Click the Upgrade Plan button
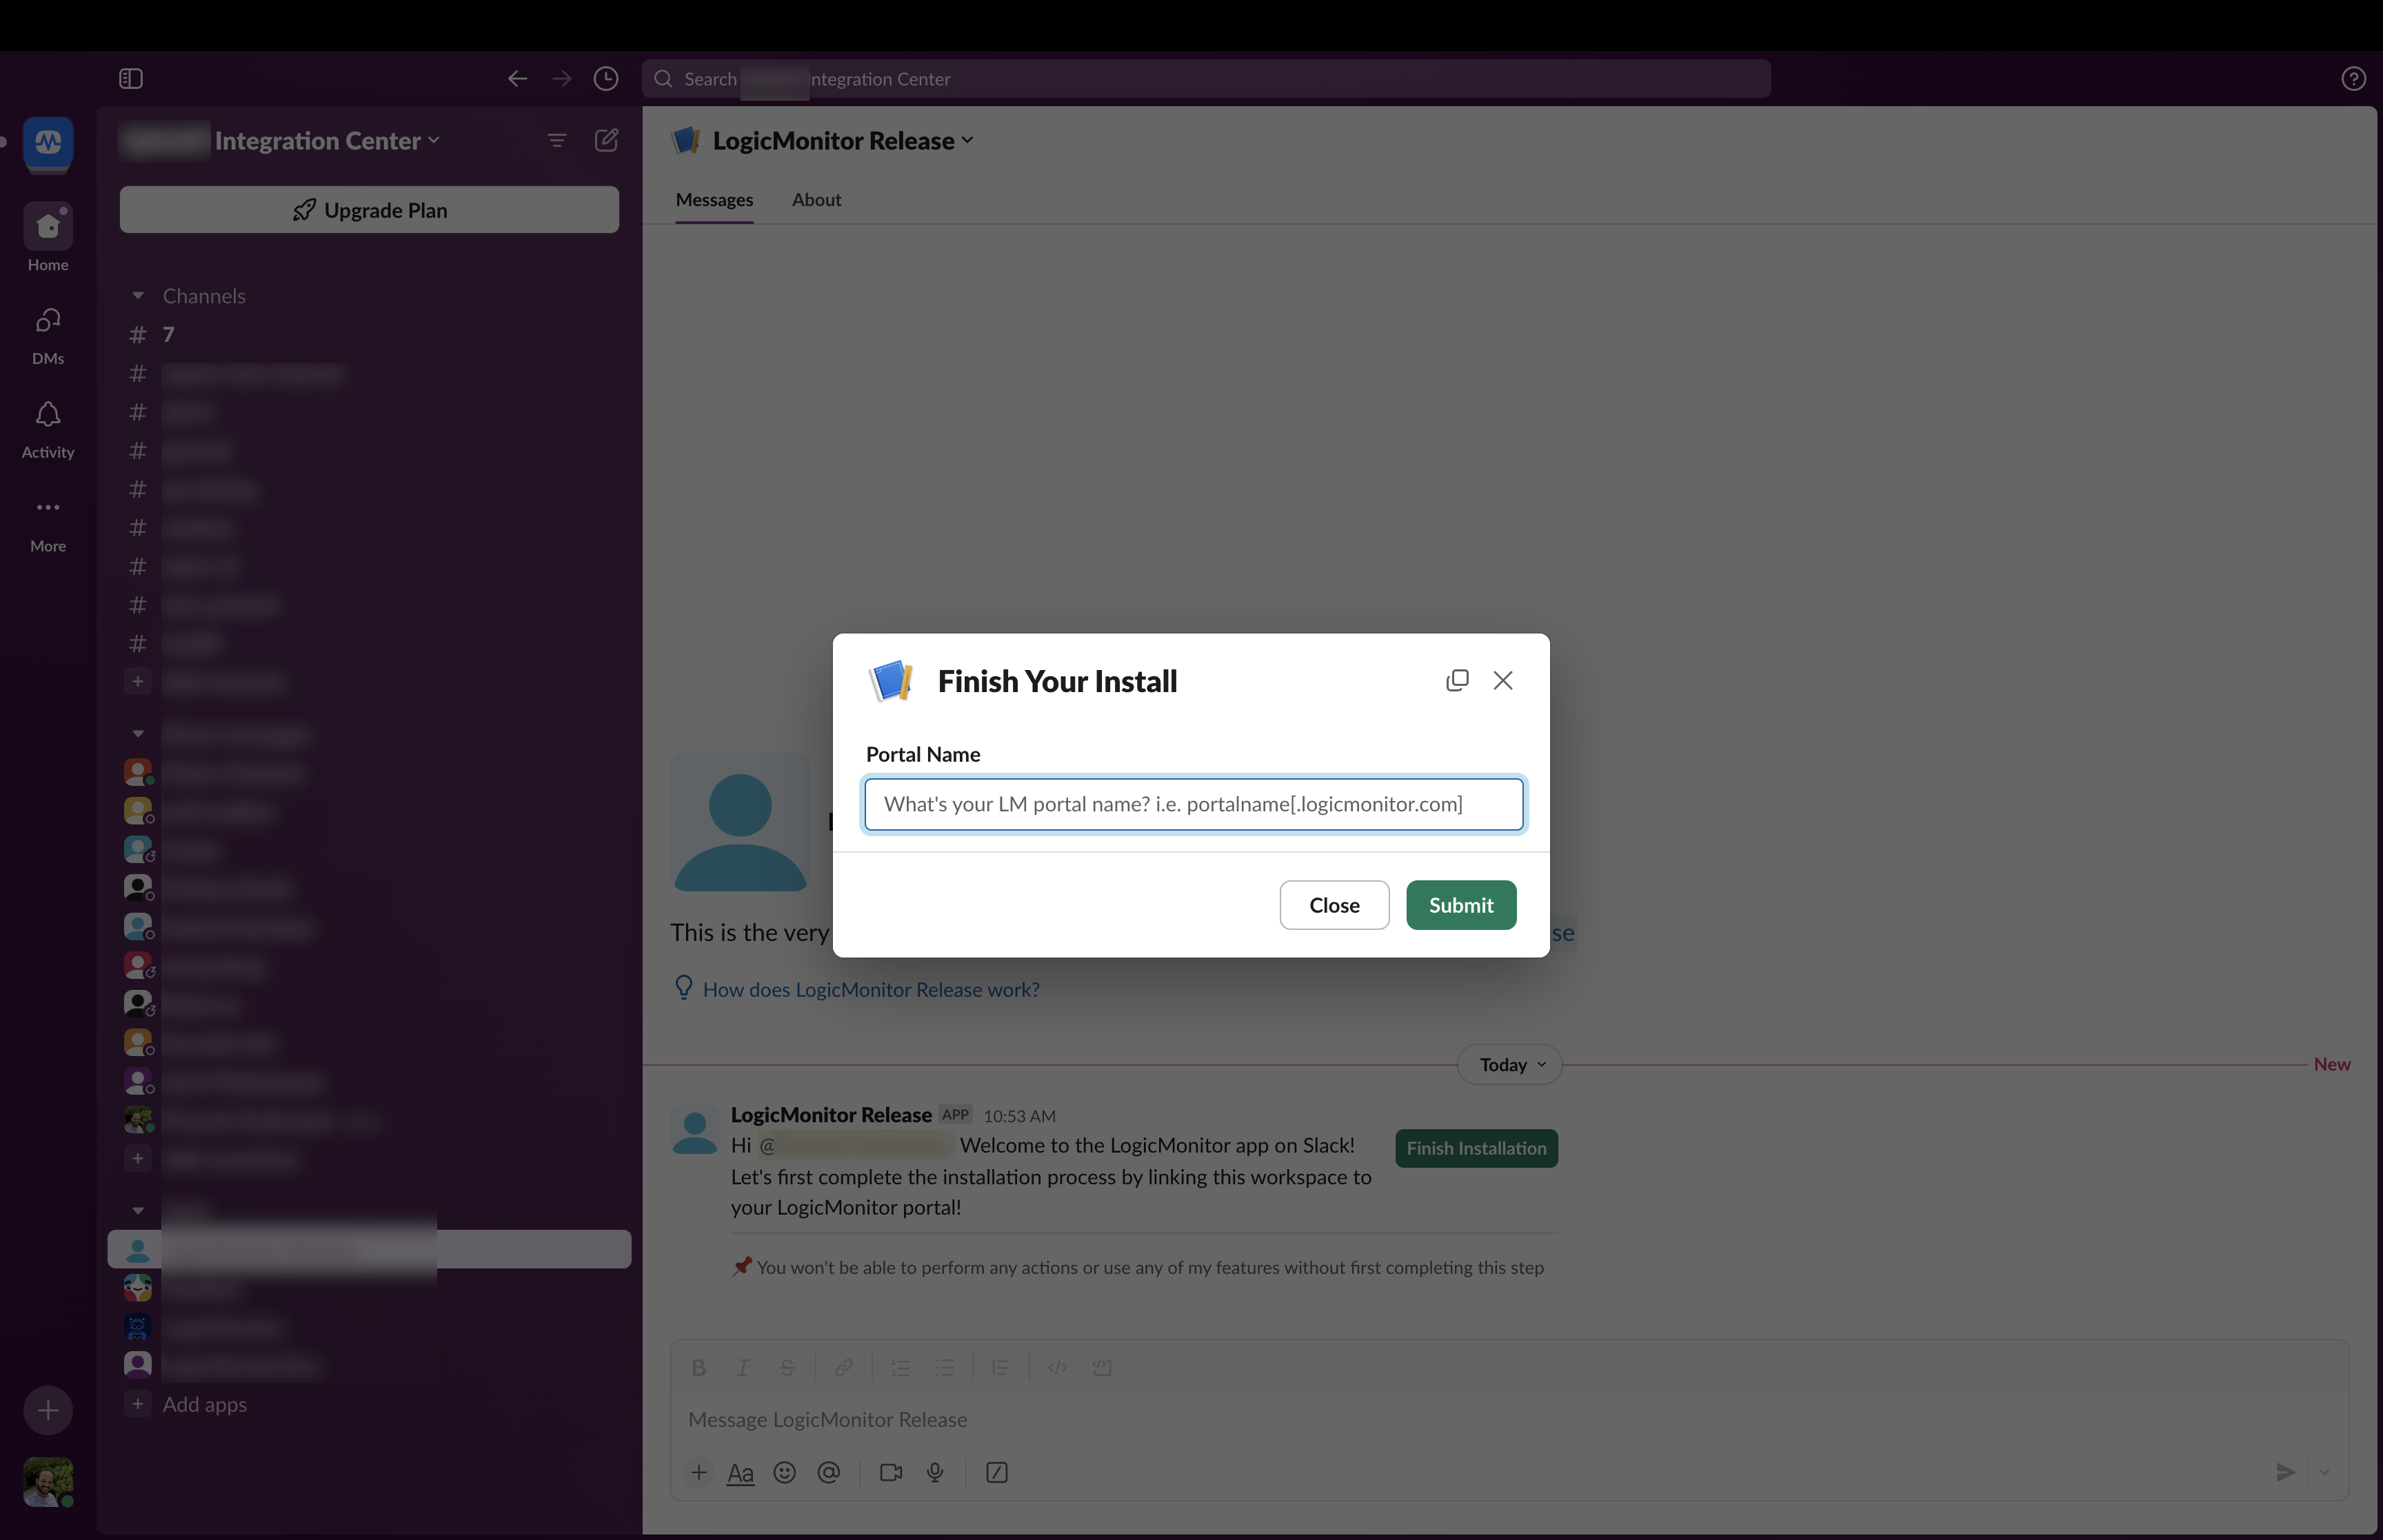2383x1540 pixels. (370, 208)
